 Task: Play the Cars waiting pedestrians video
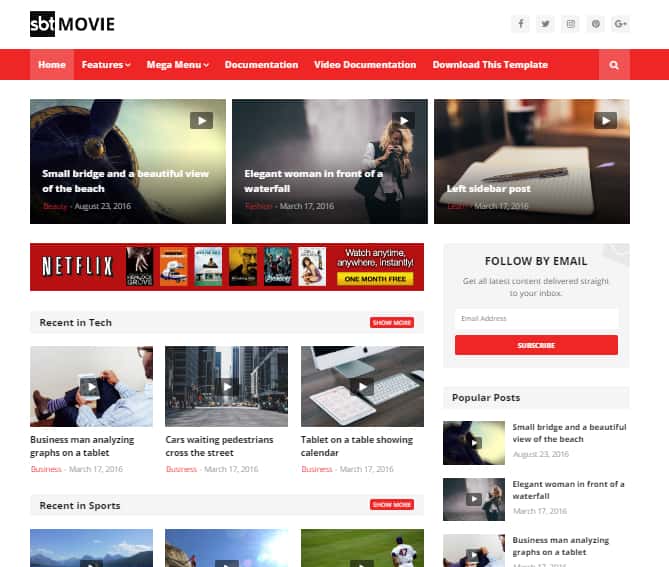click(x=227, y=387)
